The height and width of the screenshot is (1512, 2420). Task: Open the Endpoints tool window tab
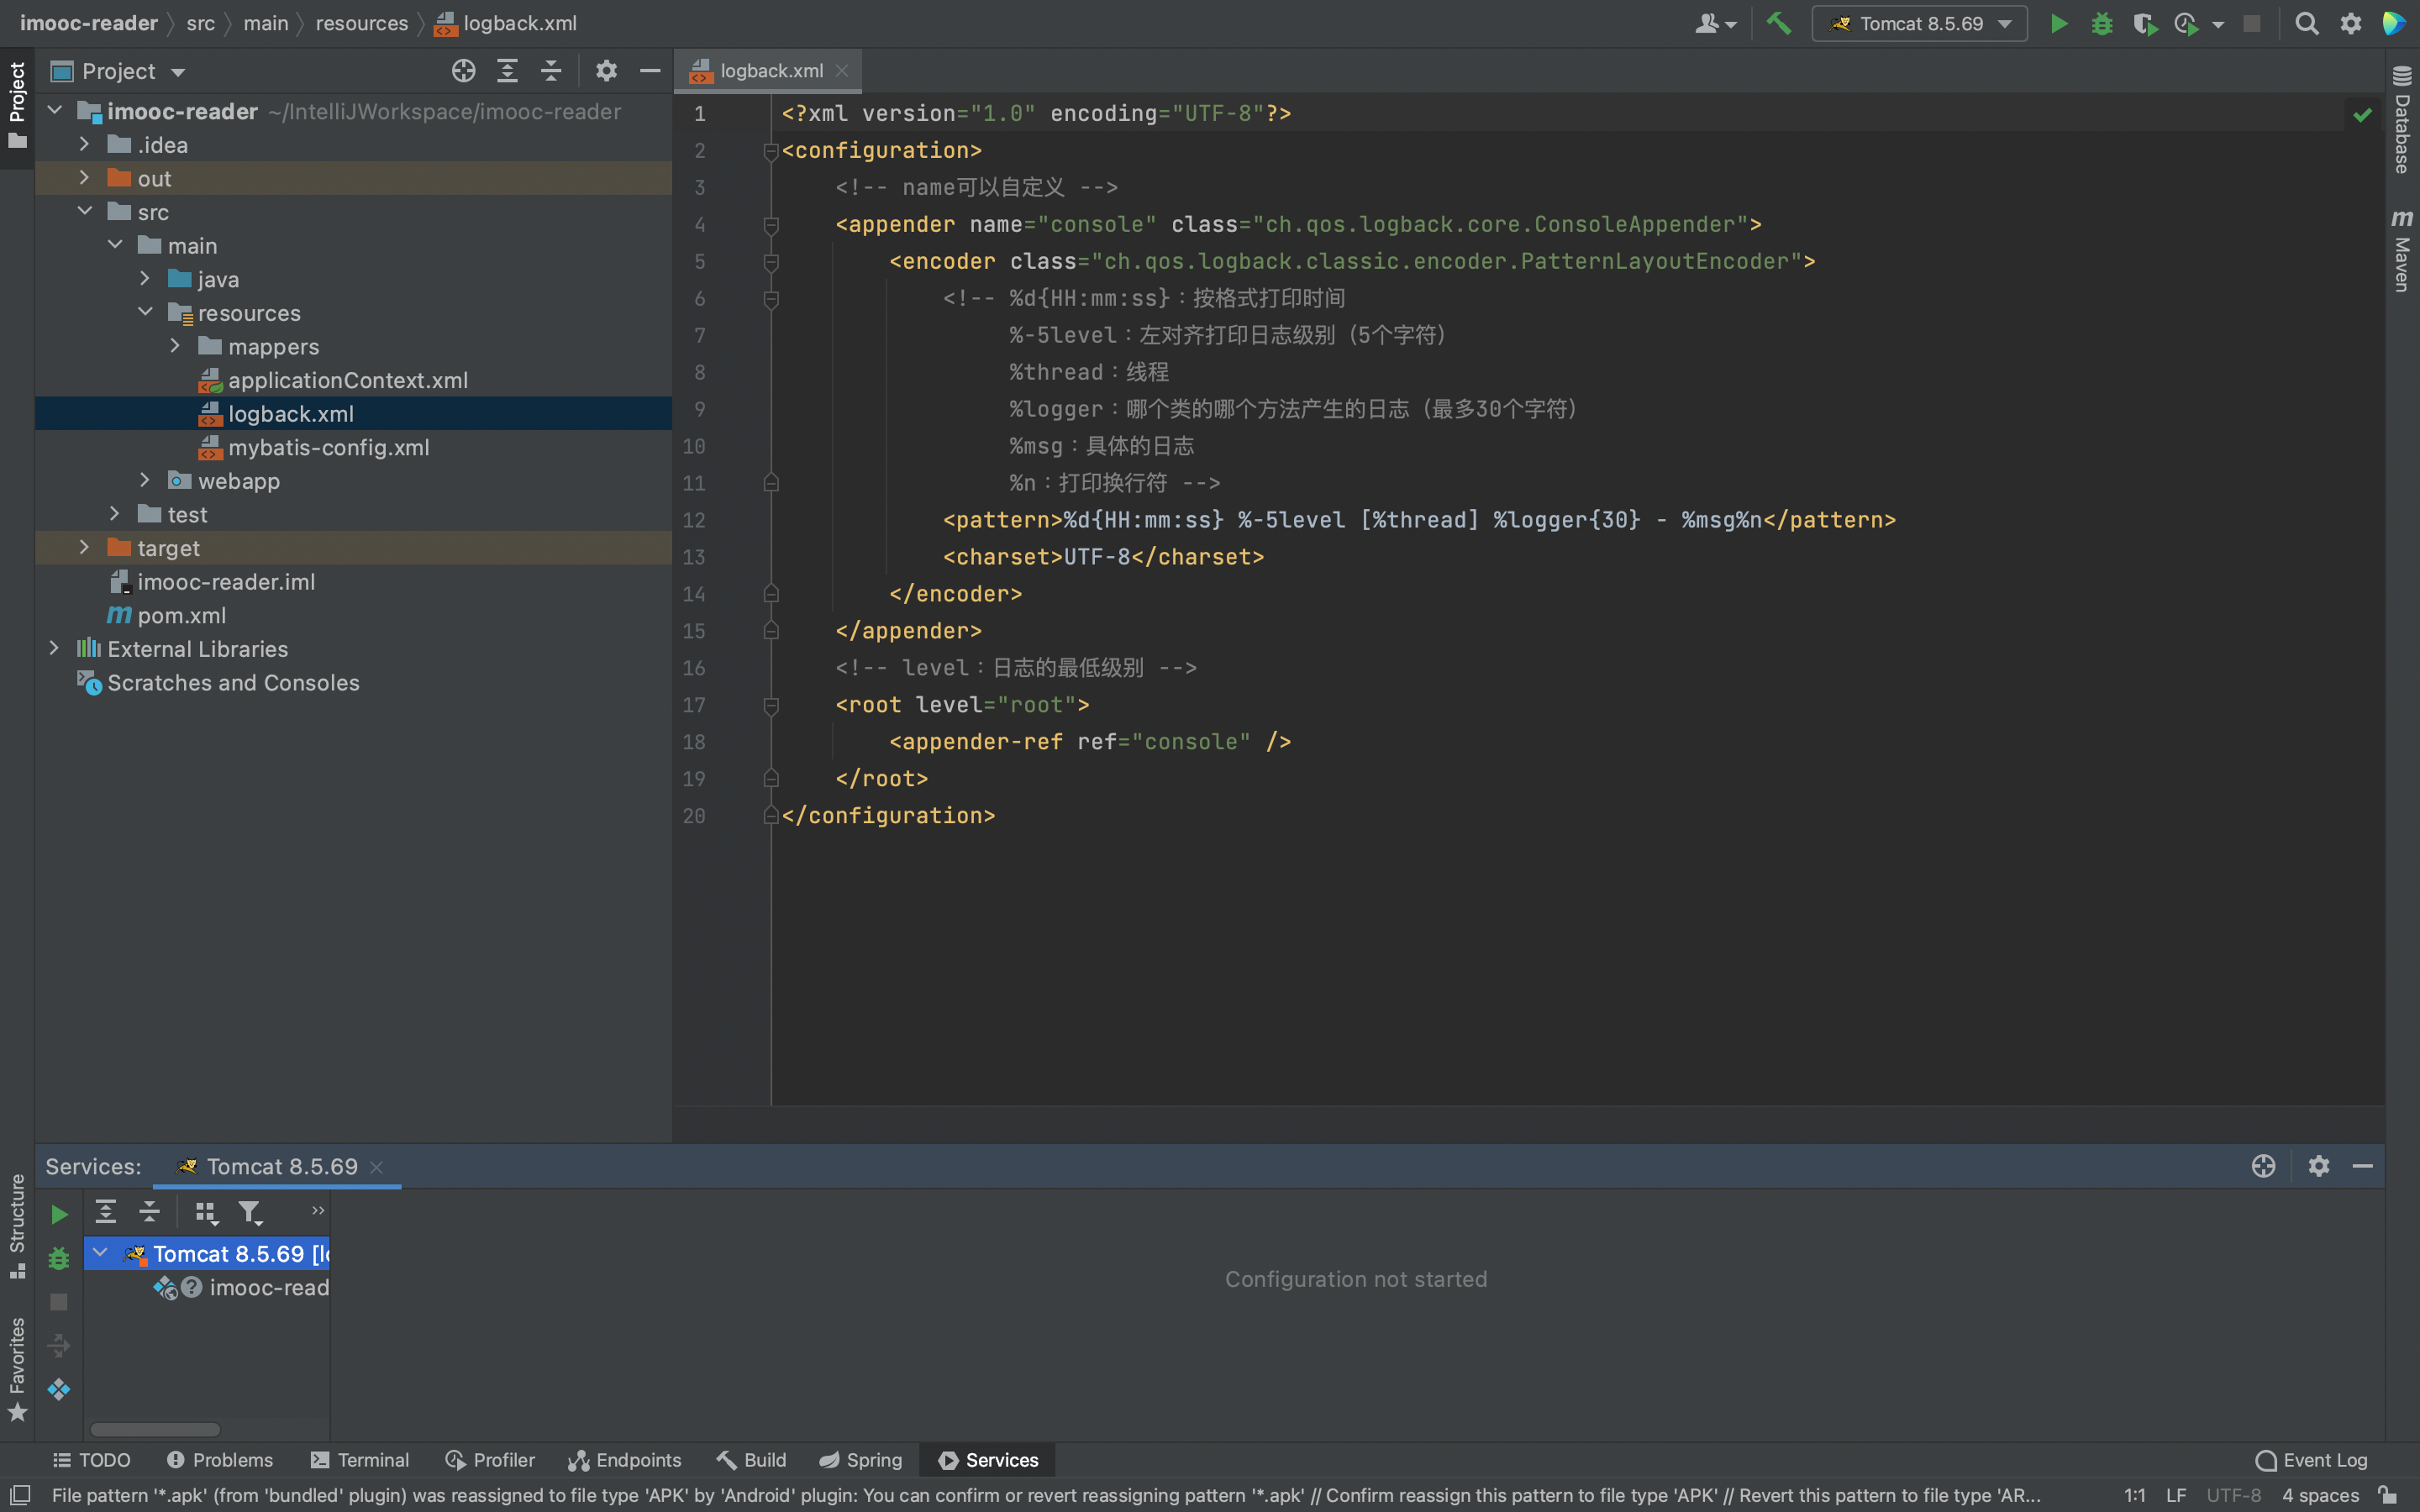tap(624, 1460)
